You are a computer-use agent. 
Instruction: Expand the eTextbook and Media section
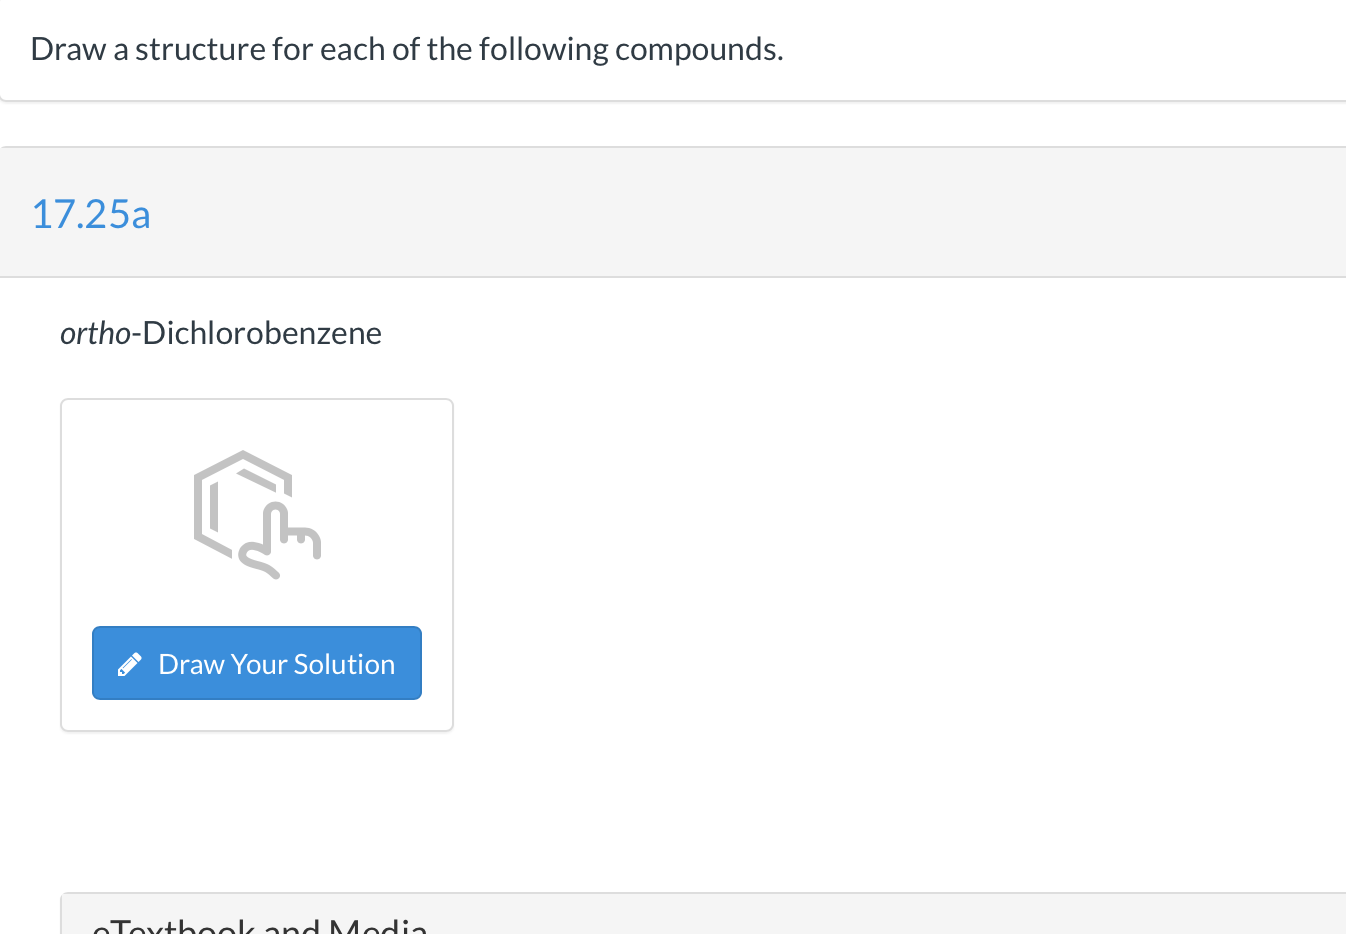pos(260,922)
